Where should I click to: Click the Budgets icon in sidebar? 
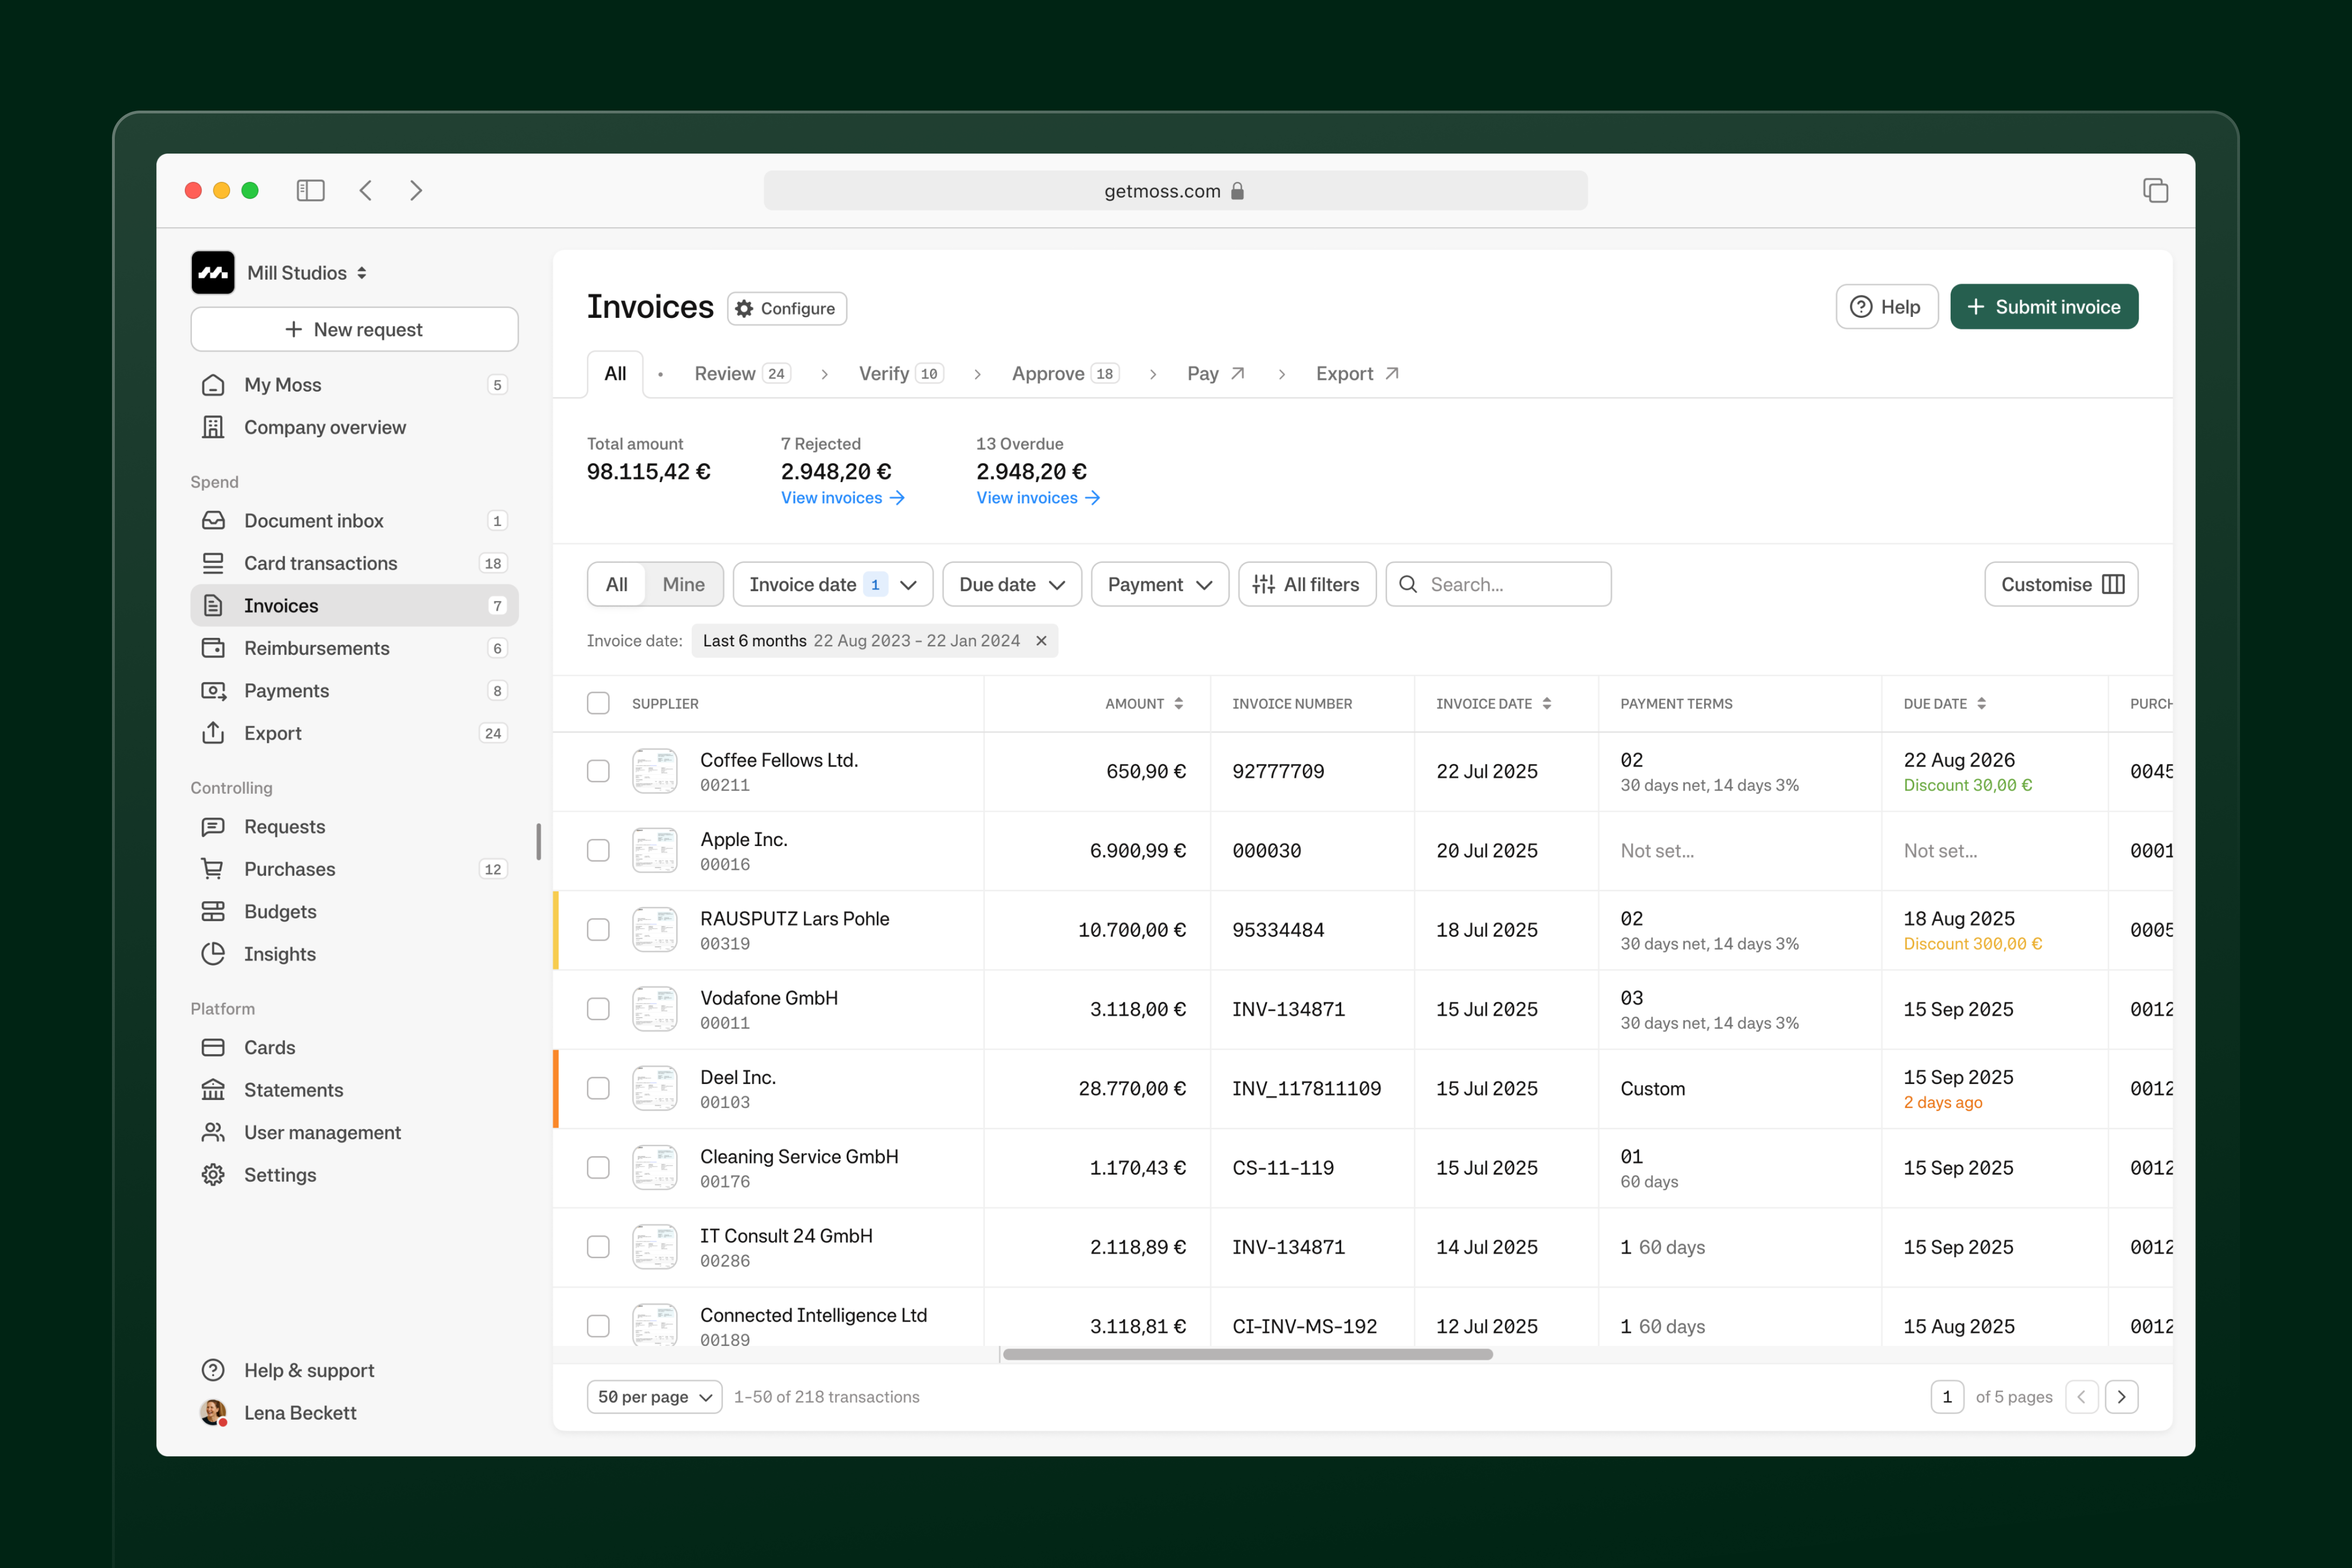[x=213, y=911]
